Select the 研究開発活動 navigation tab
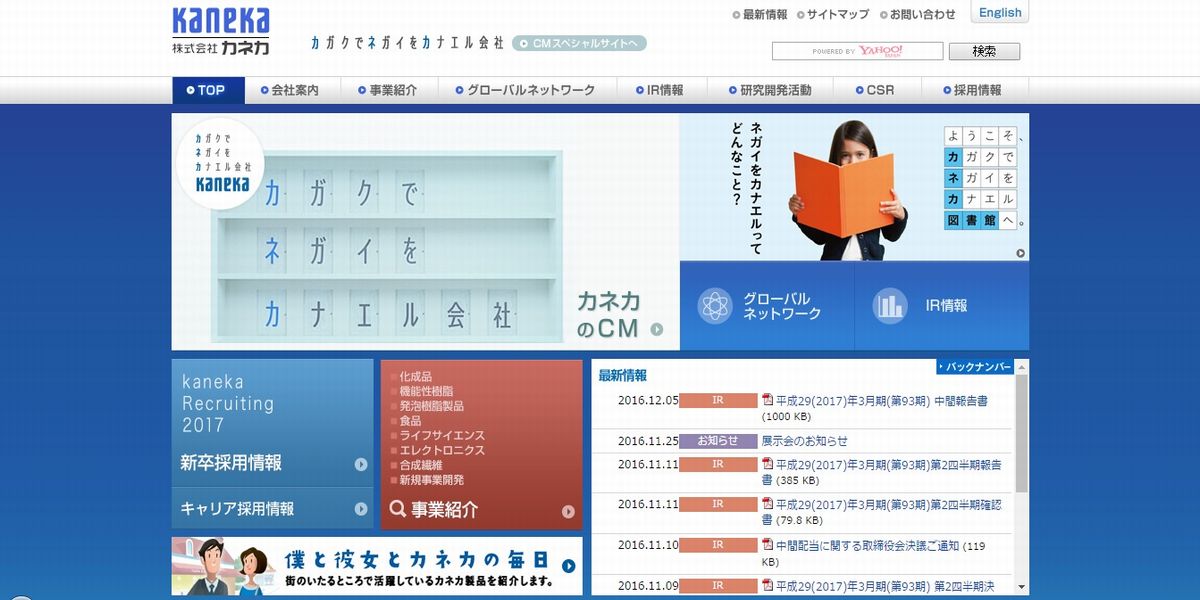The image size is (1200, 600). coord(768,90)
